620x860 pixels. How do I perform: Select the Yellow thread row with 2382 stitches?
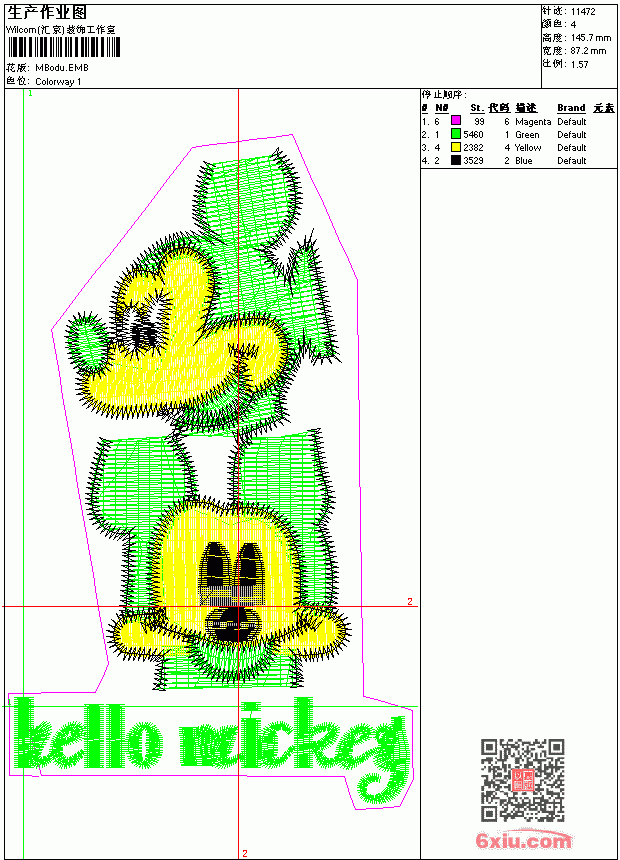(518, 148)
